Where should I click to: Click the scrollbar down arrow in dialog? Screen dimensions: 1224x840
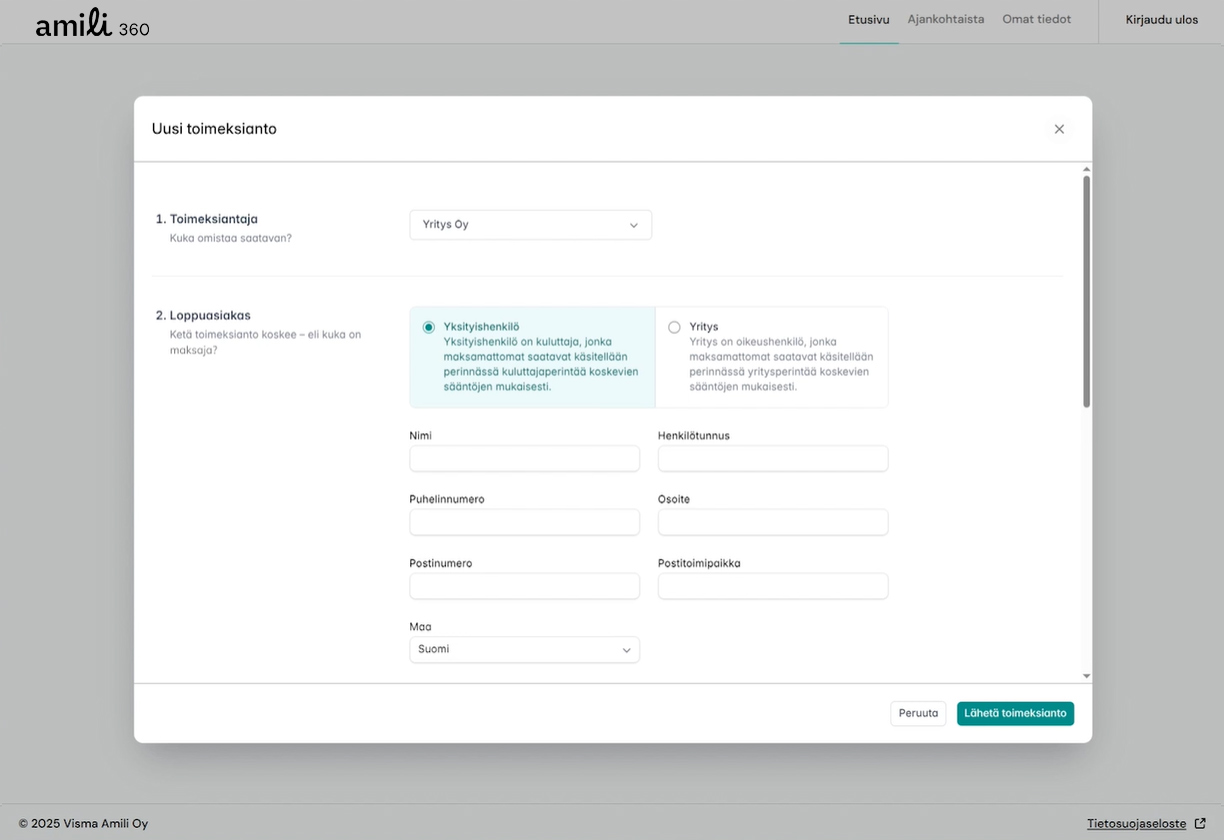pyautogui.click(x=1086, y=677)
